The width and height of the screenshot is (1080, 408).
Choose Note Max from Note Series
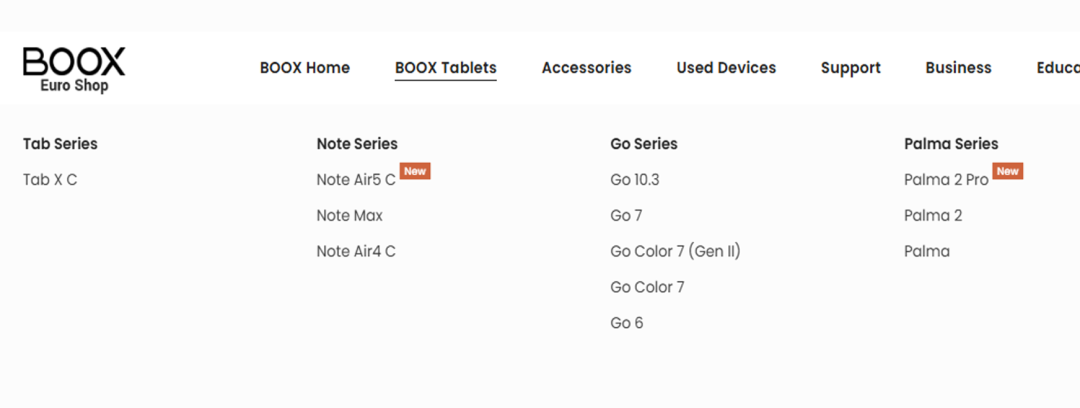point(350,216)
